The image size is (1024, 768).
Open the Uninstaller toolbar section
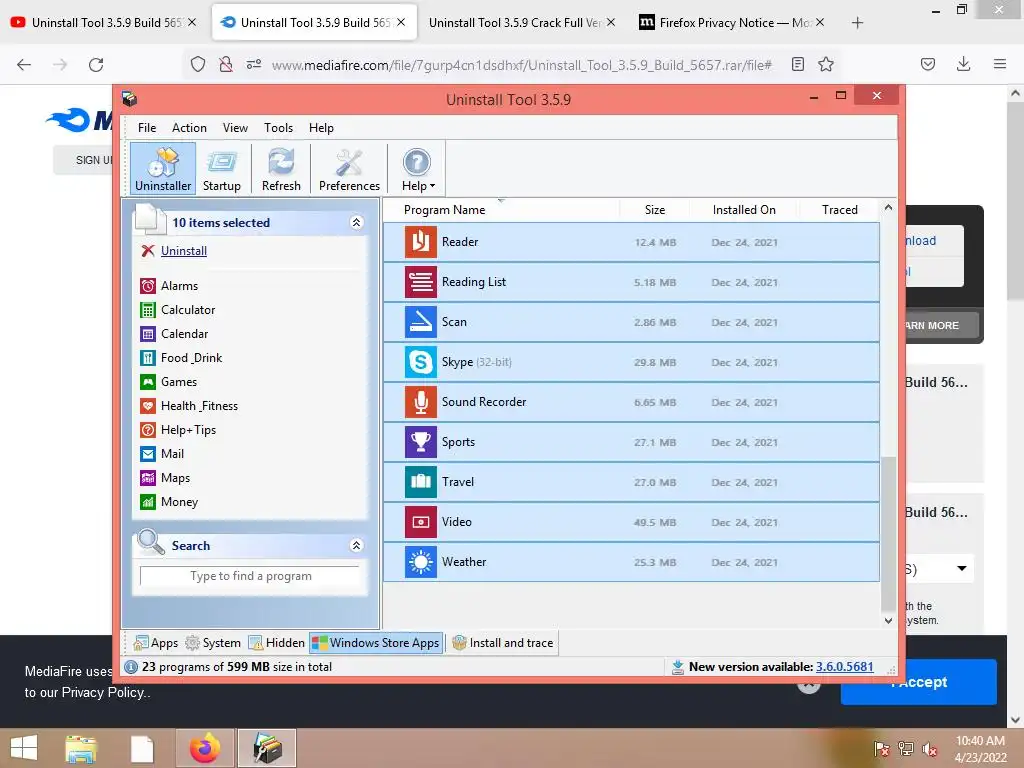[x=163, y=169]
